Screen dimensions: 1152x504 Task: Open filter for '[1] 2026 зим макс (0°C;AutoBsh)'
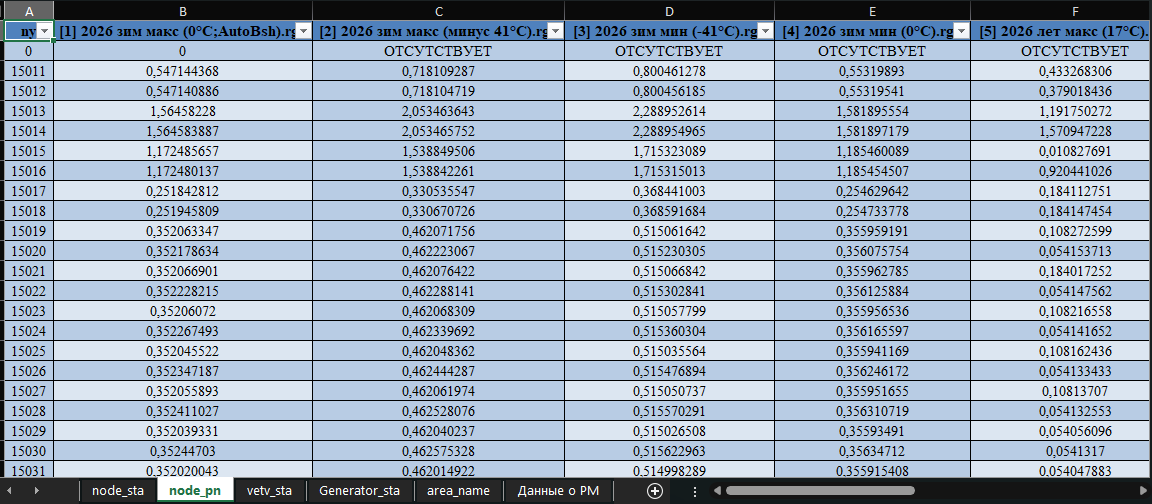[x=303, y=32]
